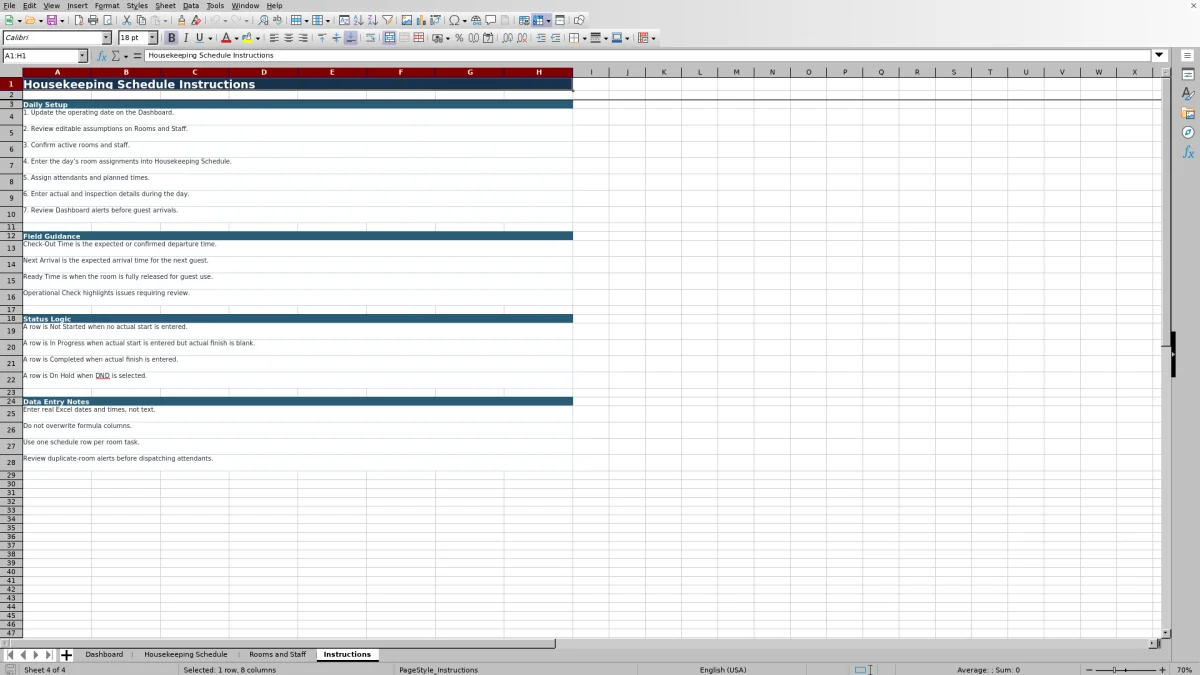Click the Formula equals sign icon
This screenshot has width=1200, height=675.
137,56
